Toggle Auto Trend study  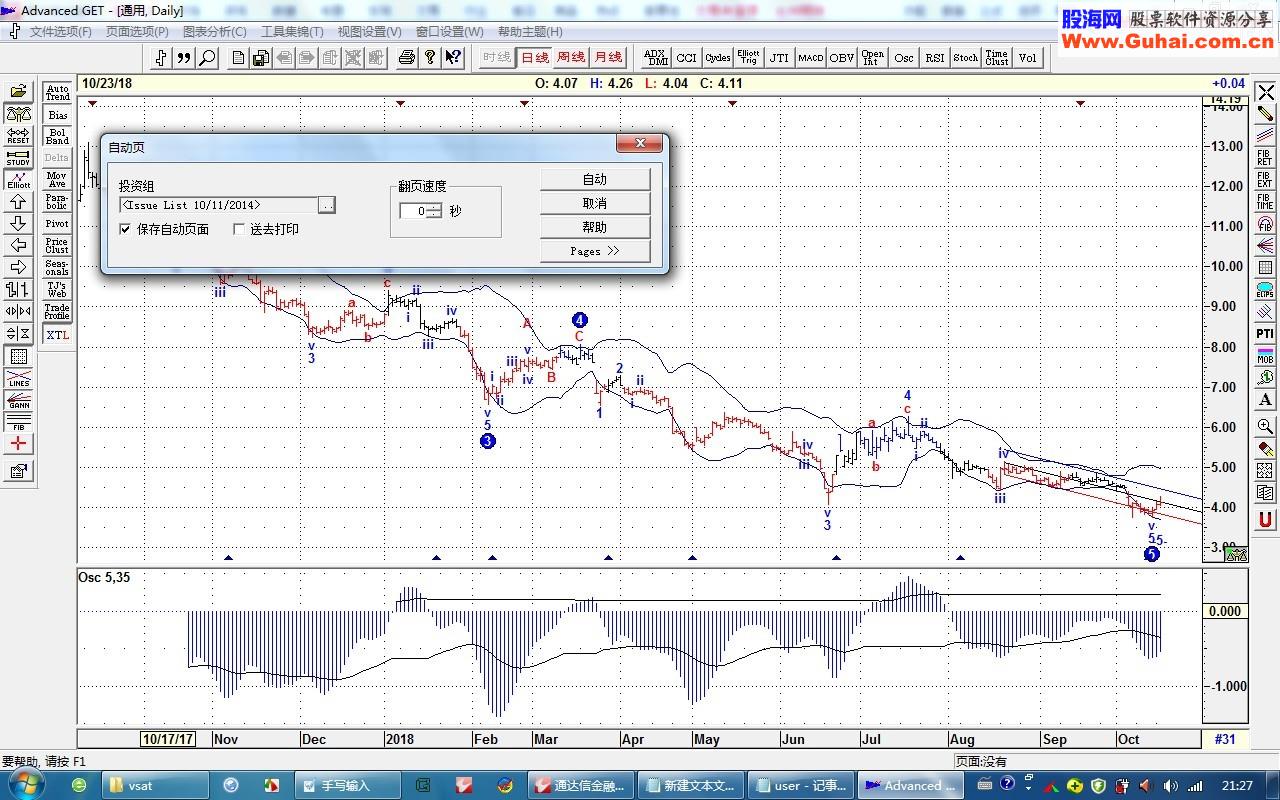[58, 92]
